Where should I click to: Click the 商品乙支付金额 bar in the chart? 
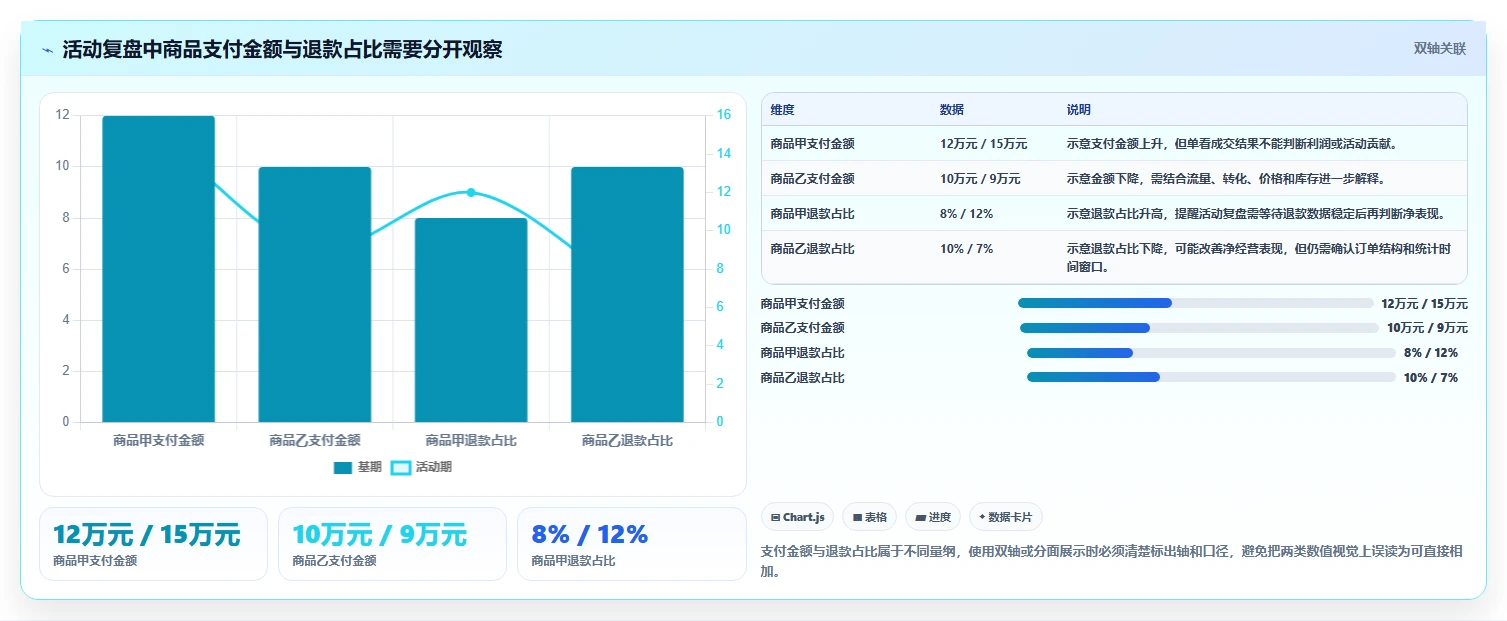pos(315,294)
